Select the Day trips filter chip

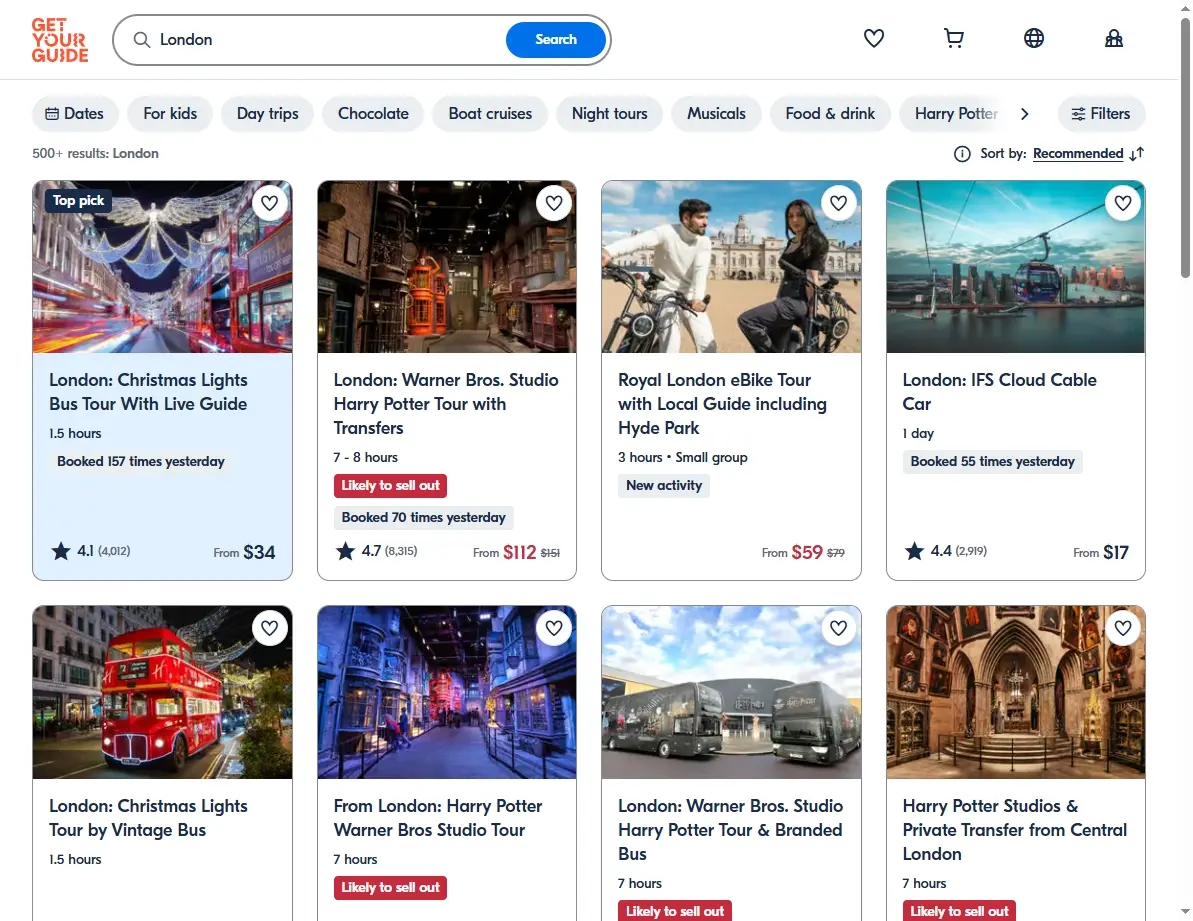(267, 113)
